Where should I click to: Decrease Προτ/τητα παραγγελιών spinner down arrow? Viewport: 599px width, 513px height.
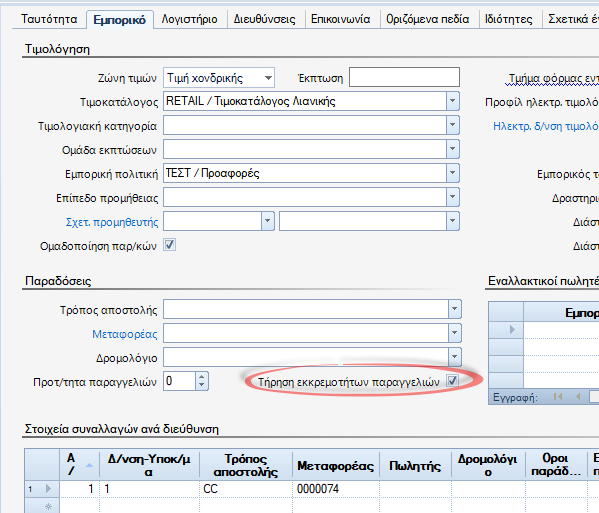click(202, 385)
